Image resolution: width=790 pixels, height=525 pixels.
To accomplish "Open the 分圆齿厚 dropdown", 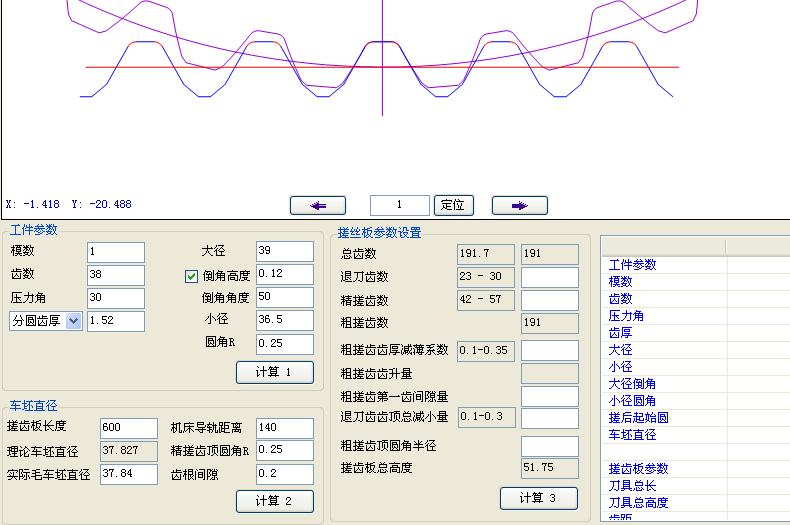I will (74, 321).
